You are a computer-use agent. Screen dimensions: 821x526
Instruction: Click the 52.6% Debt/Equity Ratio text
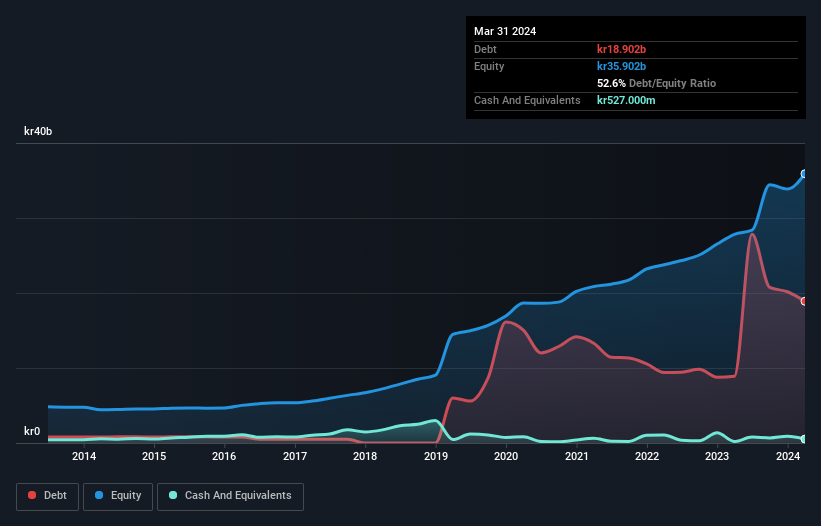coord(657,83)
